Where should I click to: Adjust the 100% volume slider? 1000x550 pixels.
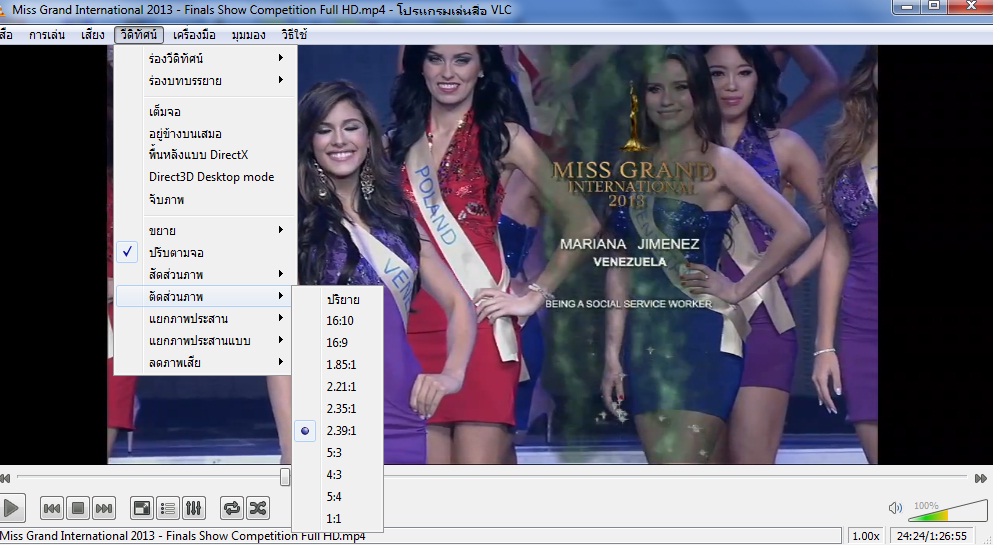[x=948, y=510]
